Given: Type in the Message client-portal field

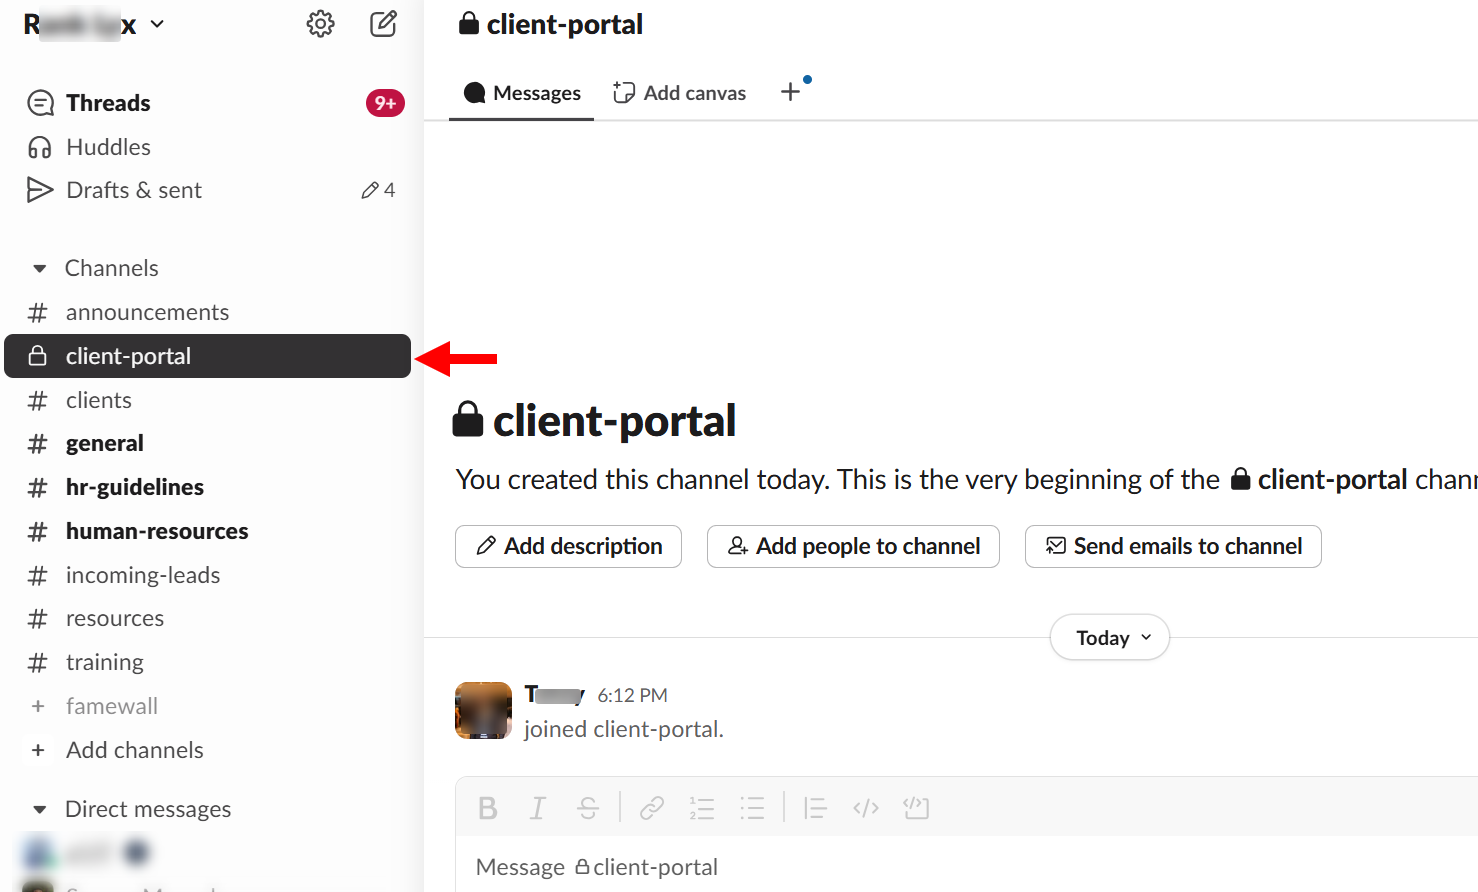Looking at the screenshot, I should pyautogui.click(x=900, y=867).
